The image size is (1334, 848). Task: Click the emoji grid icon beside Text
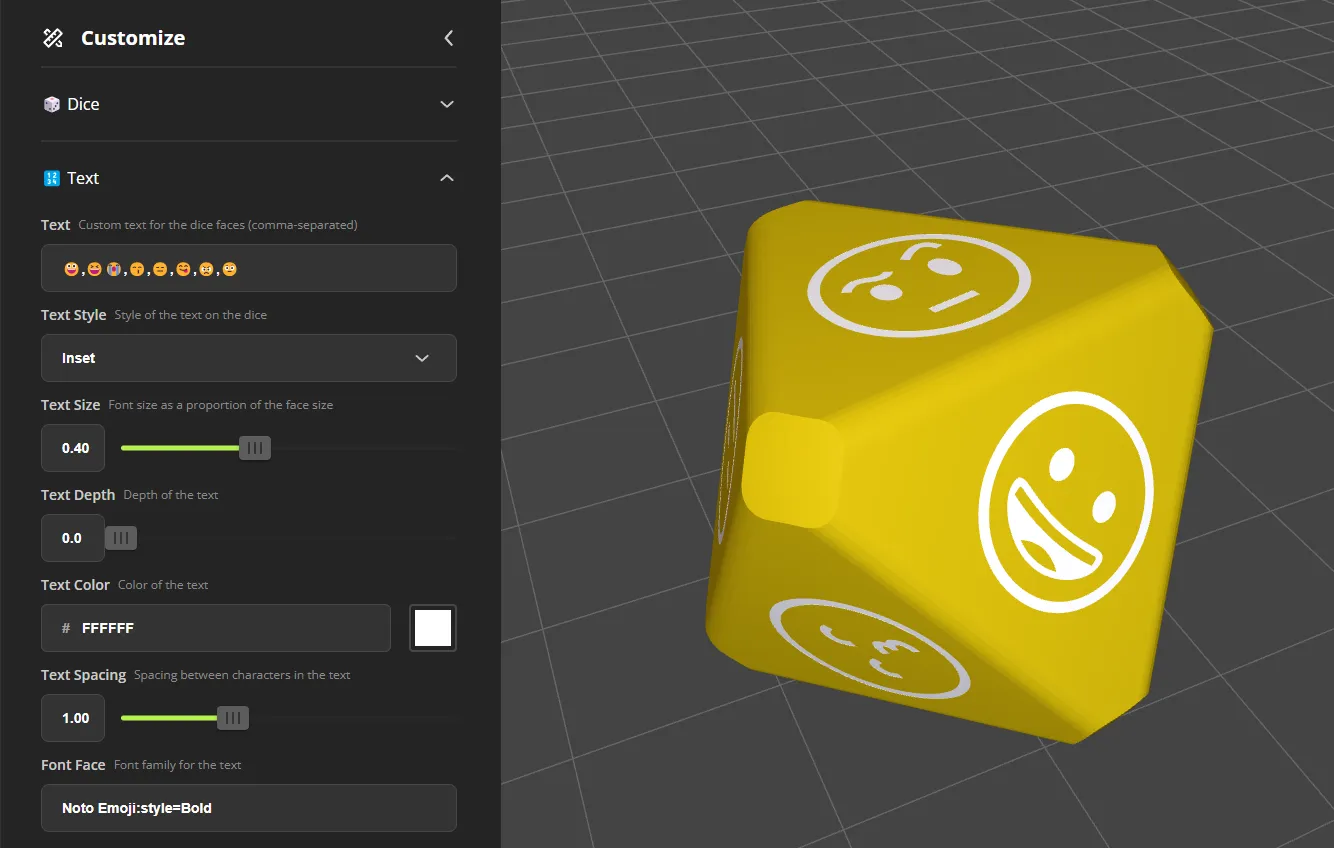pyautogui.click(x=51, y=177)
